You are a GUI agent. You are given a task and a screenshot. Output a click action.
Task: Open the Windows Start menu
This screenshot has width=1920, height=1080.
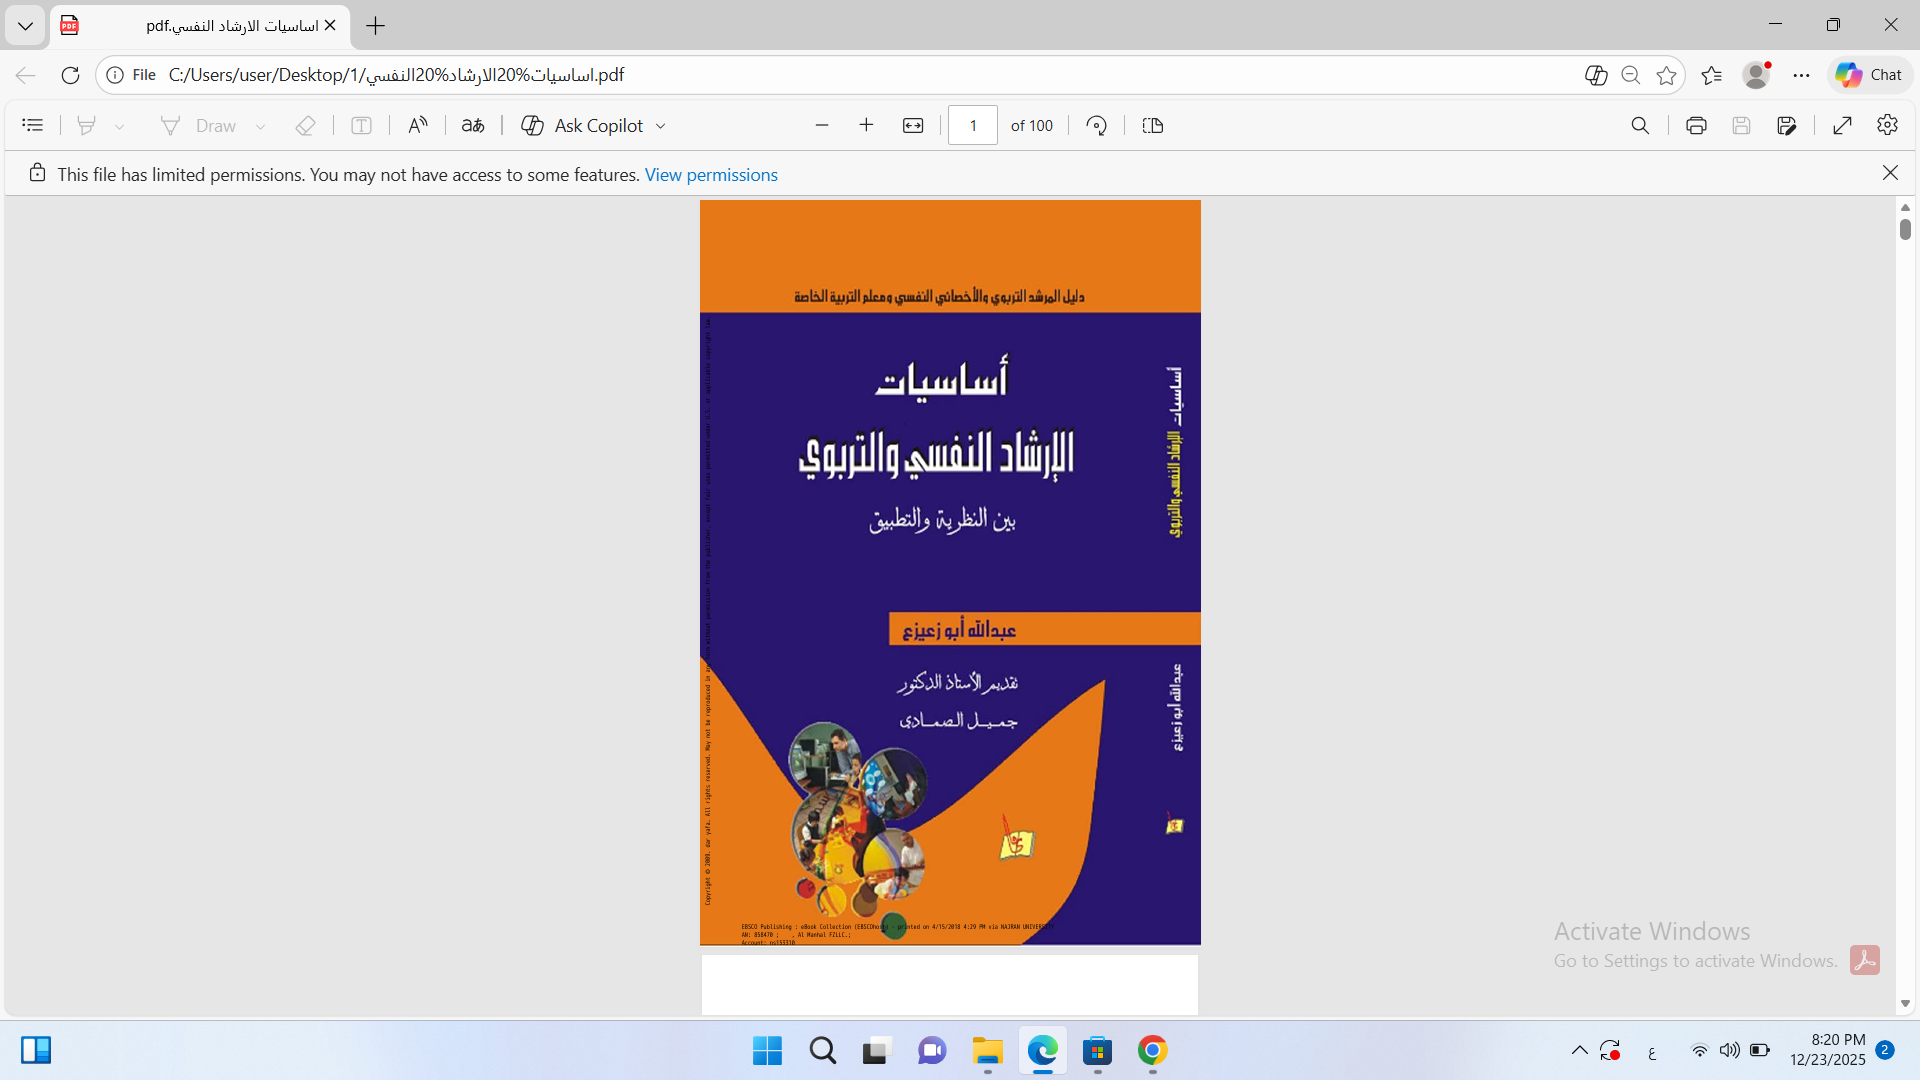tap(767, 1051)
